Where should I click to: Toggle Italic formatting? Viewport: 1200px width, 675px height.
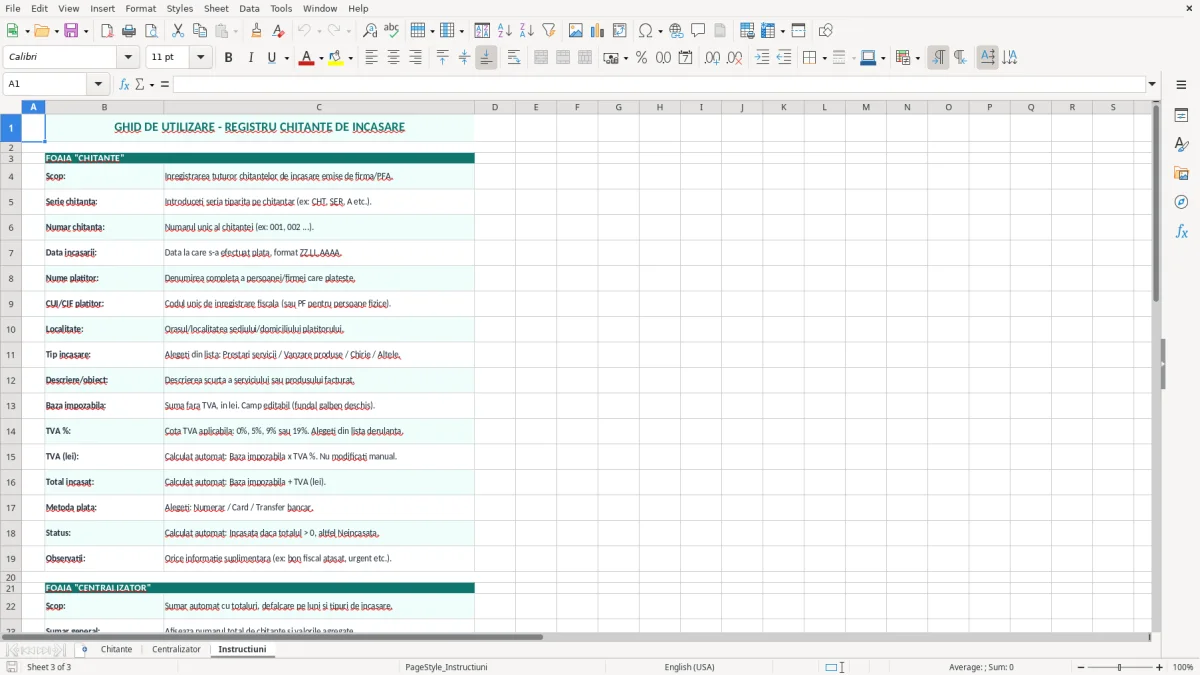[250, 58]
